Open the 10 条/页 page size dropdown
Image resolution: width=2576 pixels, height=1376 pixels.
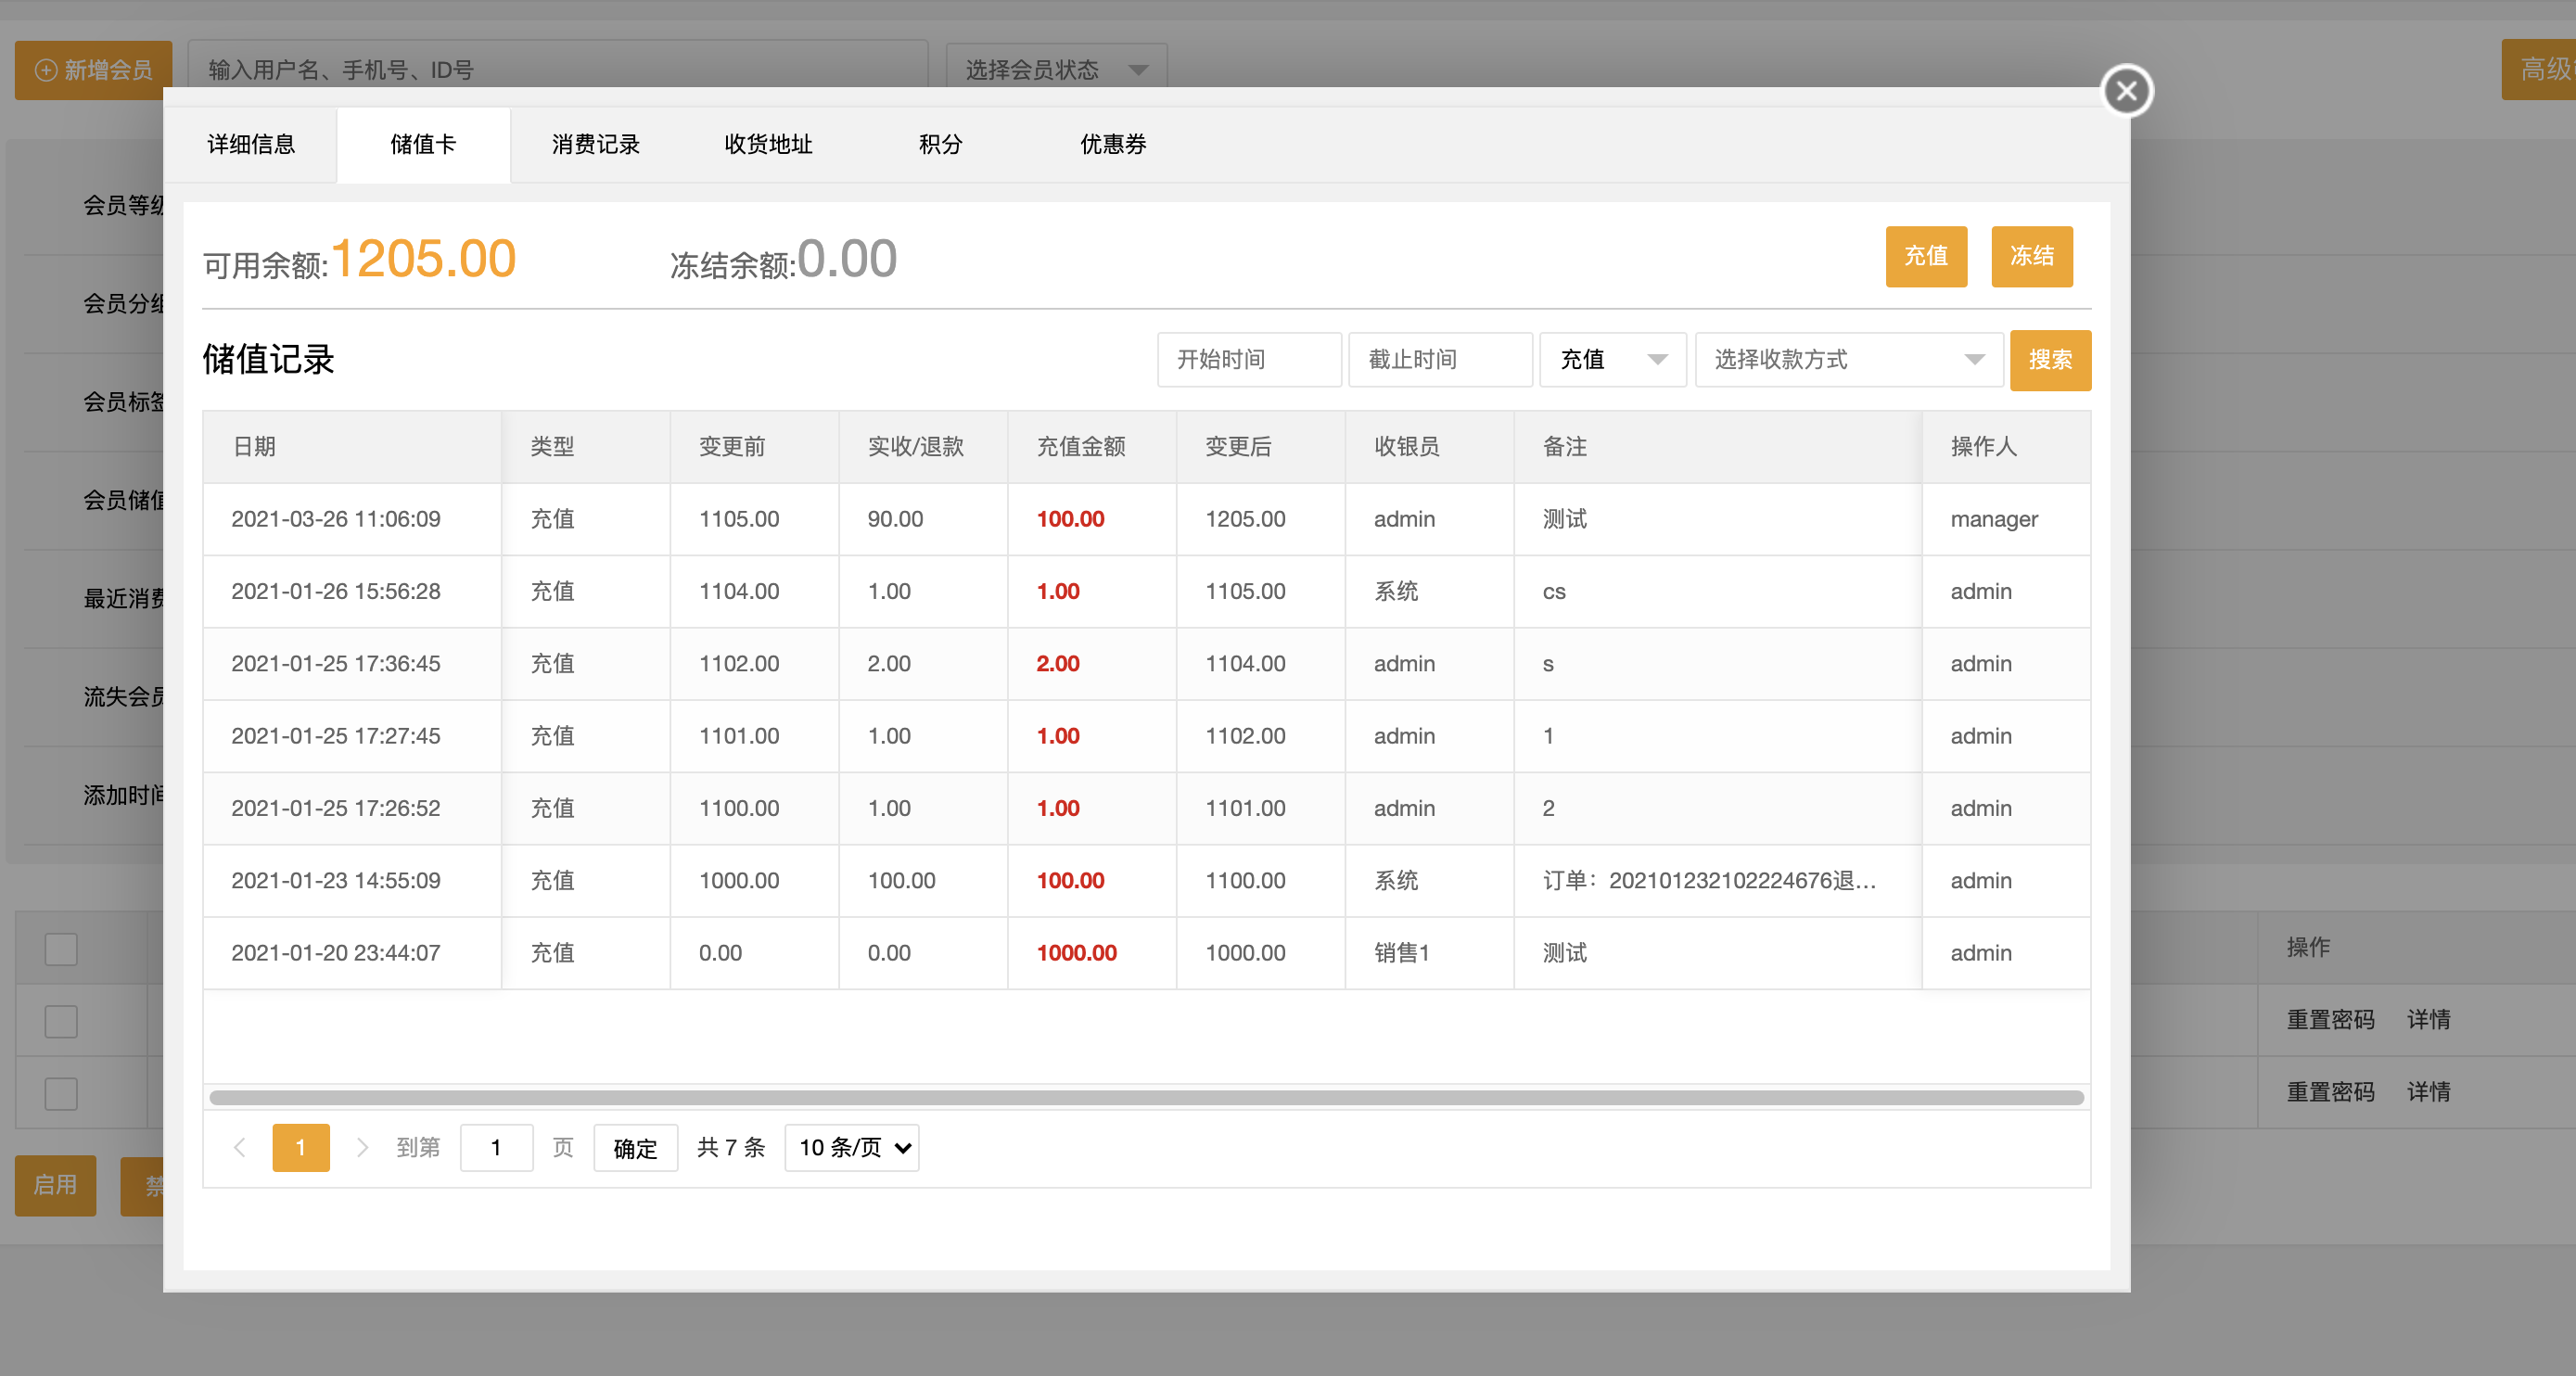pyautogui.click(x=852, y=1148)
